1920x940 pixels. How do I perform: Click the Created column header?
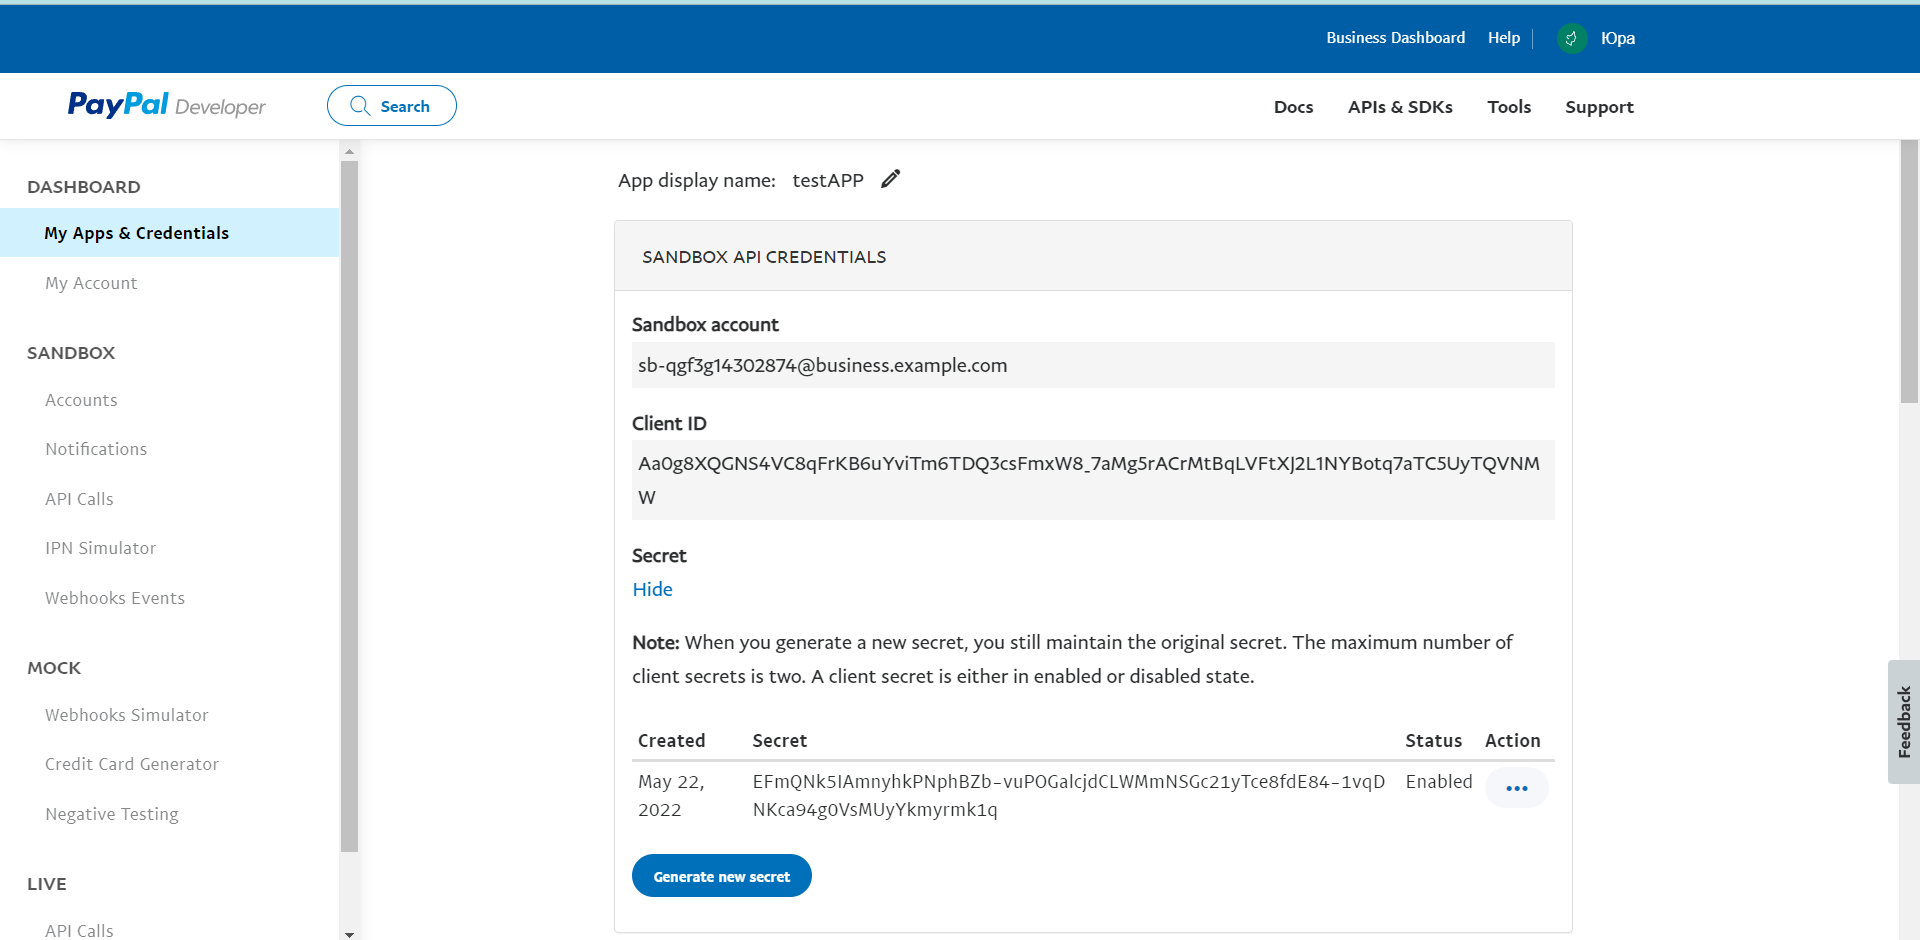coord(671,740)
